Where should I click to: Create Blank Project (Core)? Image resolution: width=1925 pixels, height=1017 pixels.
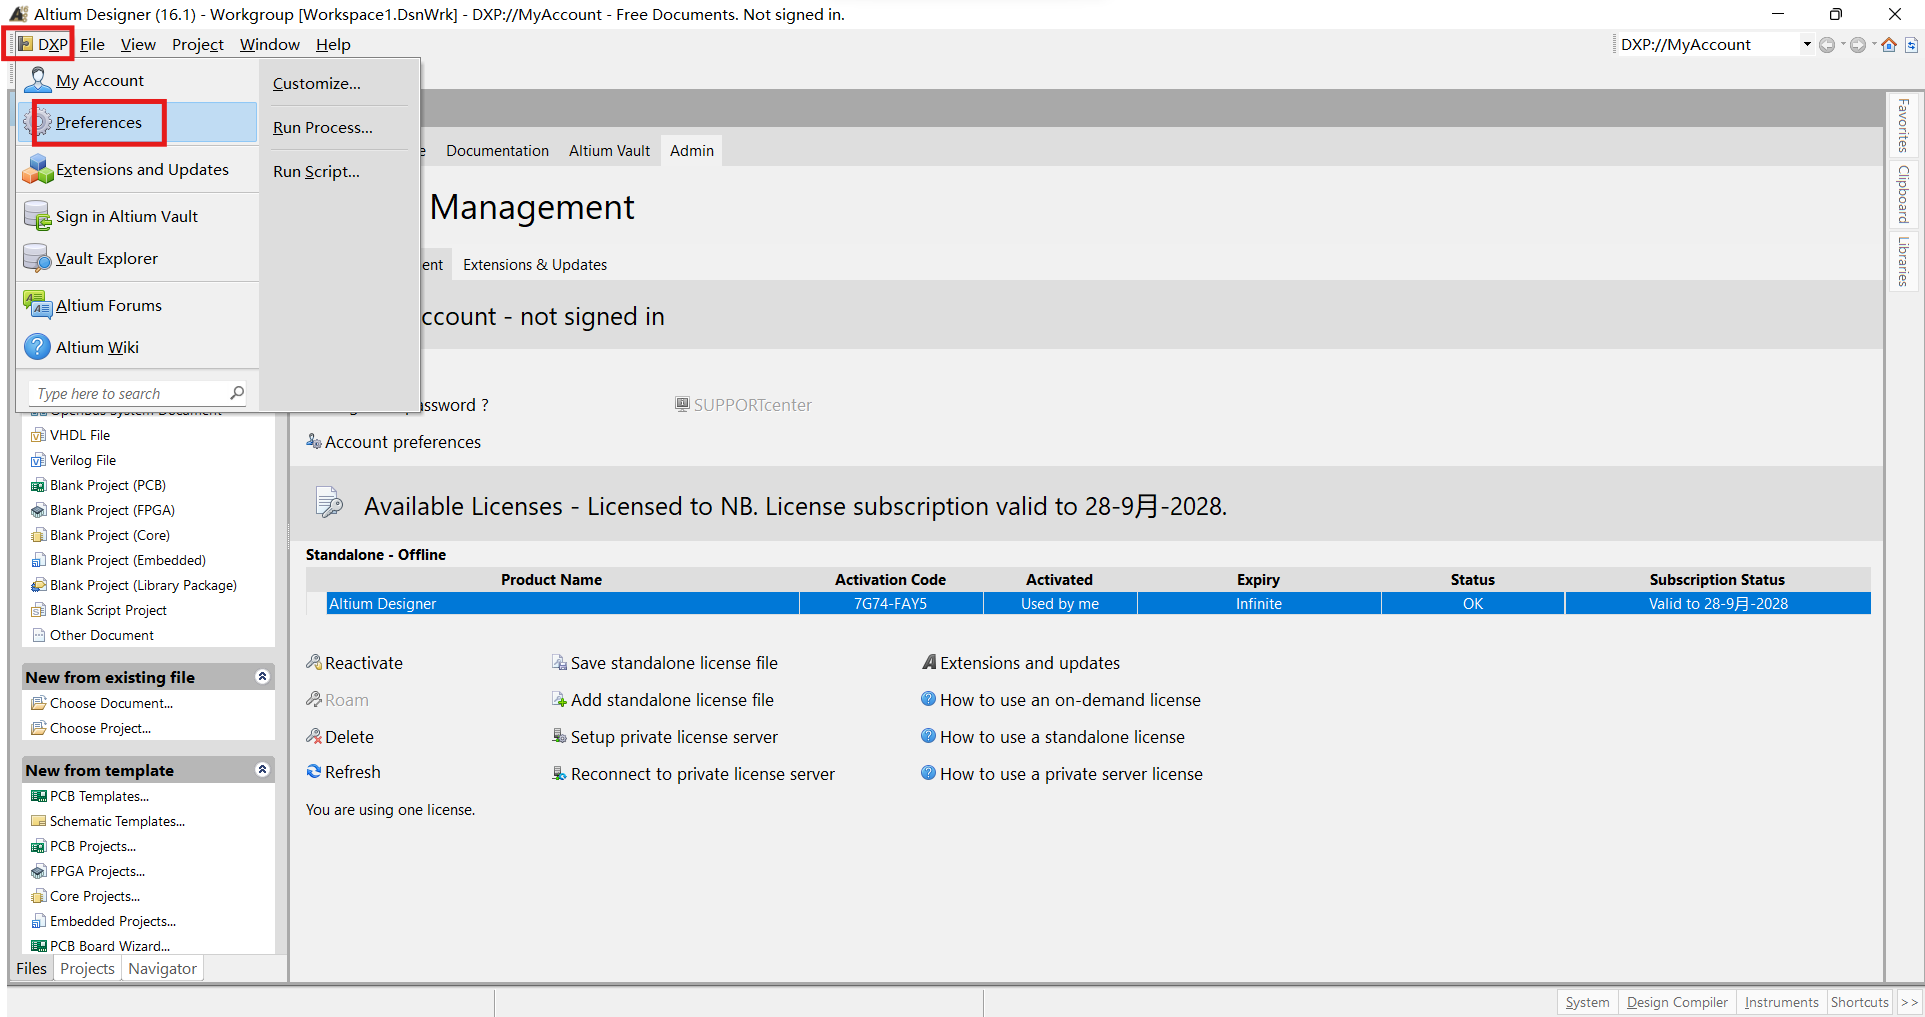pos(101,535)
